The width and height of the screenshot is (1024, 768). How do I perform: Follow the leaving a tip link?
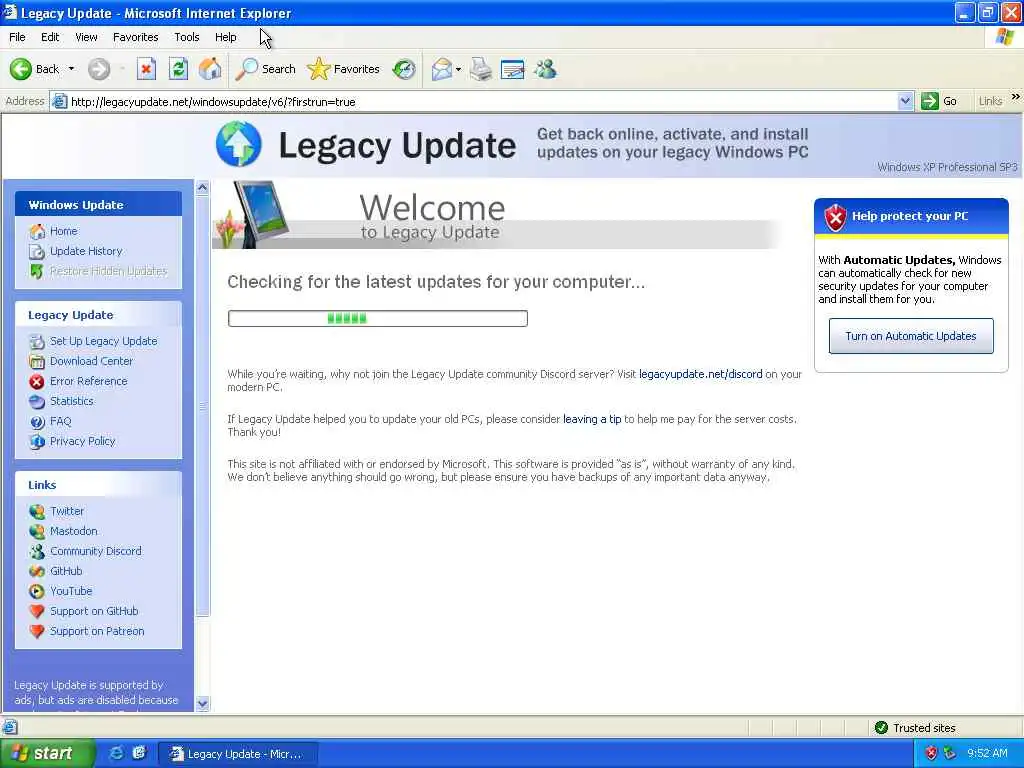click(592, 419)
